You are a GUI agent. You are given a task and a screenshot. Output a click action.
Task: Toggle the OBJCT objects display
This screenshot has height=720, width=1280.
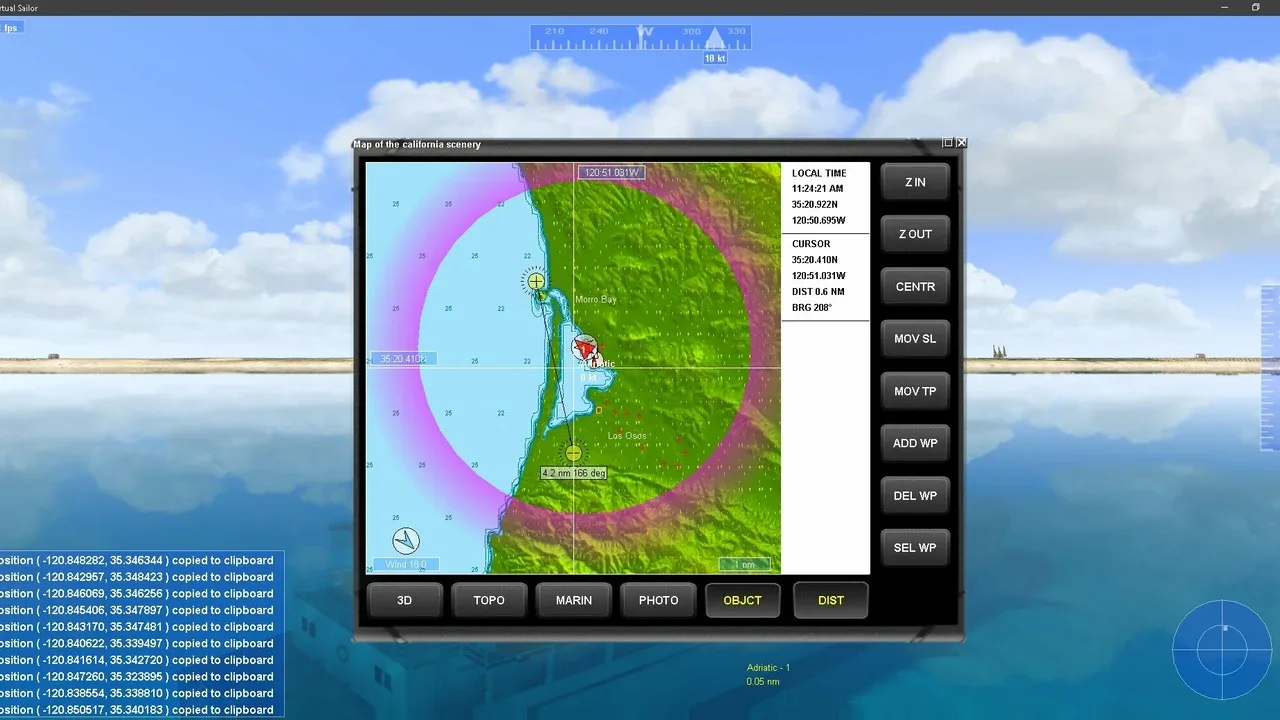pyautogui.click(x=743, y=600)
